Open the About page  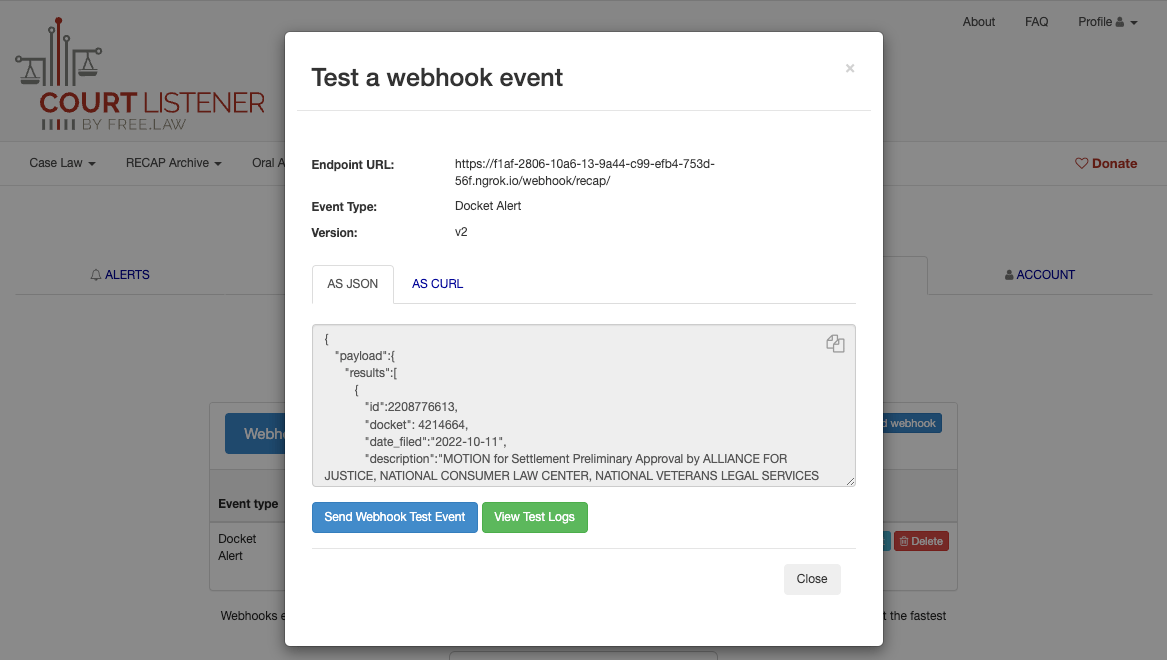[x=978, y=21]
